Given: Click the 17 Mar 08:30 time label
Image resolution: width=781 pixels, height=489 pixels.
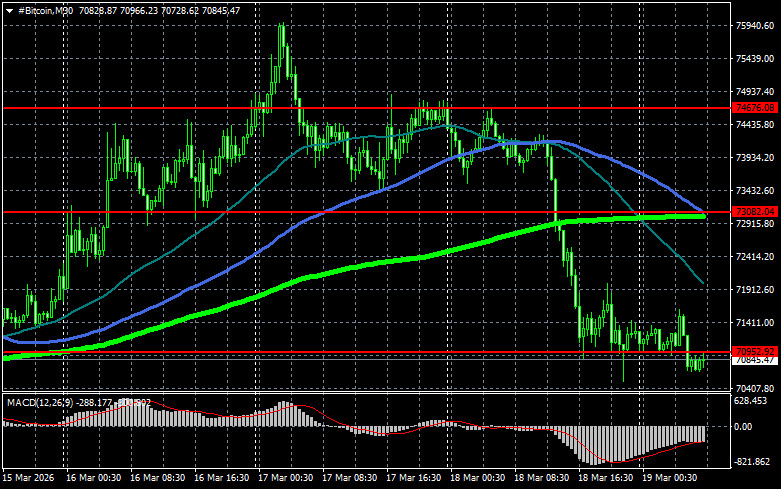Looking at the screenshot, I should coord(350,478).
